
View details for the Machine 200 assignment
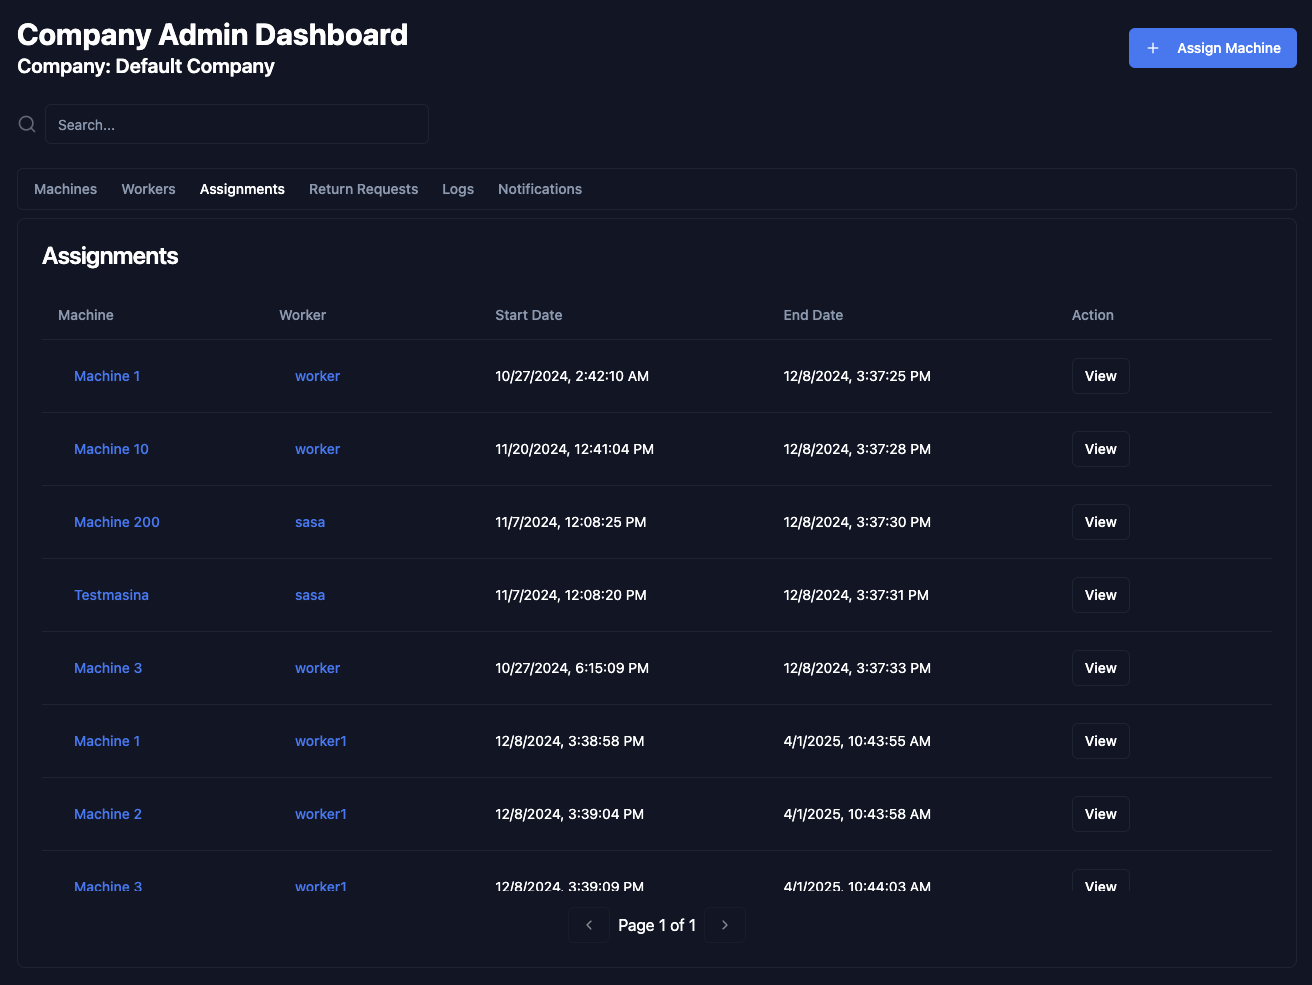(x=1100, y=521)
